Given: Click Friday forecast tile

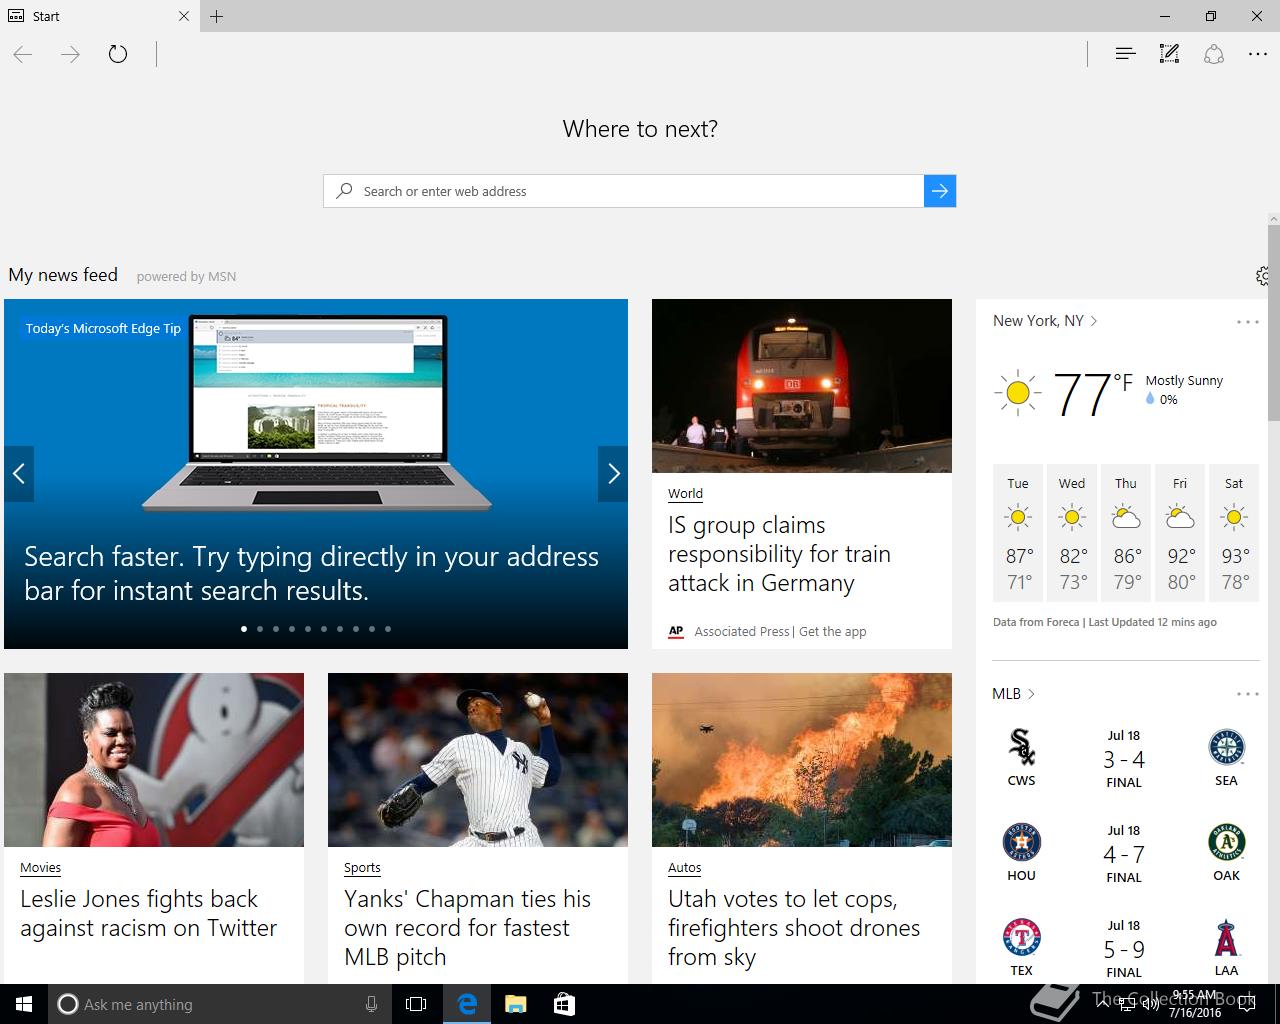Looking at the screenshot, I should pos(1180,533).
